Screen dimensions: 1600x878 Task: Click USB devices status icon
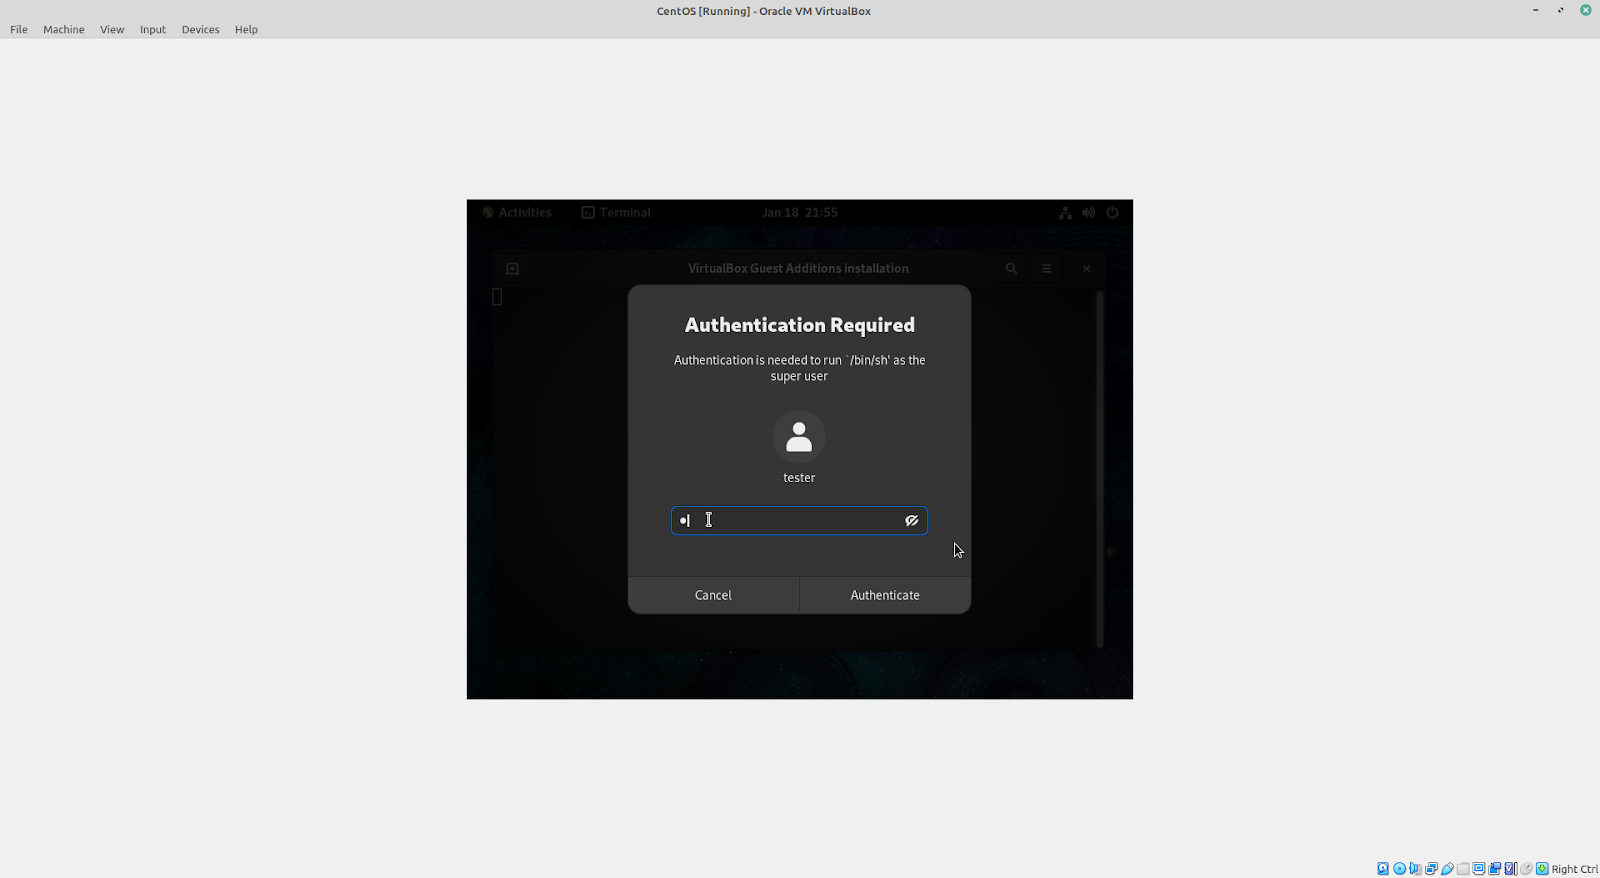click(1447, 868)
